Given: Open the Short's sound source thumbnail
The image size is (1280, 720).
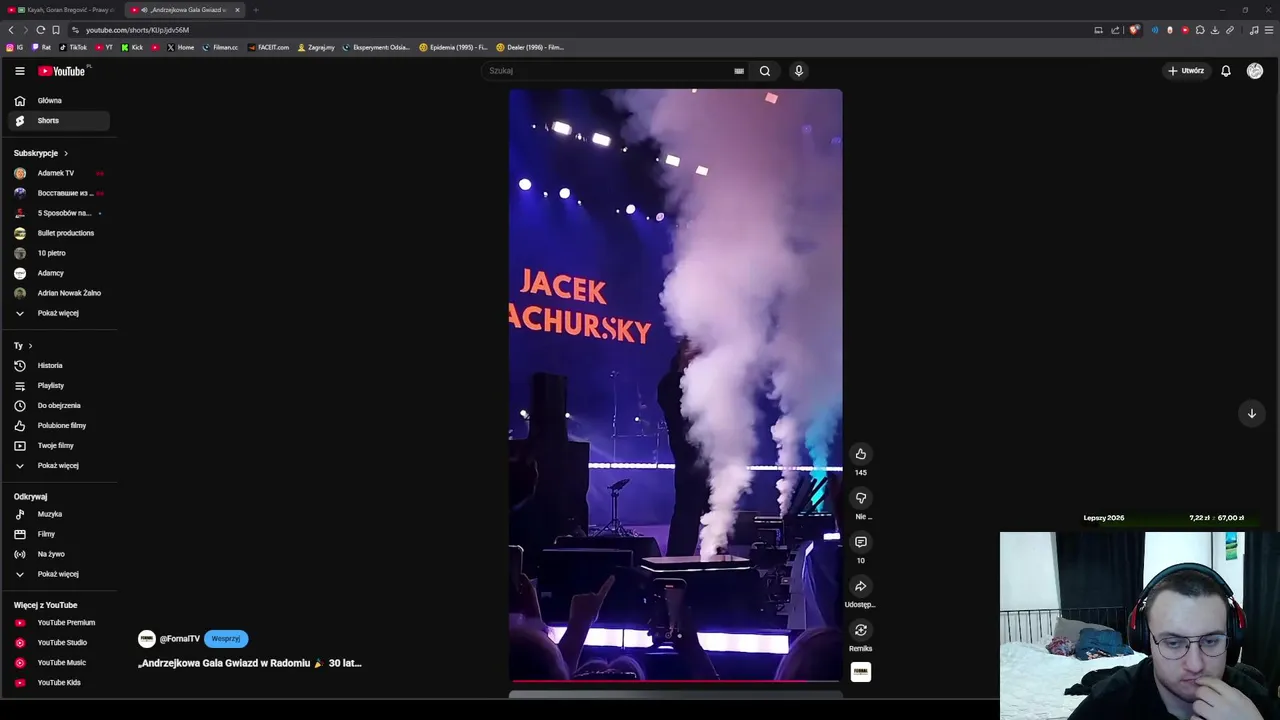Looking at the screenshot, I should tap(861, 672).
